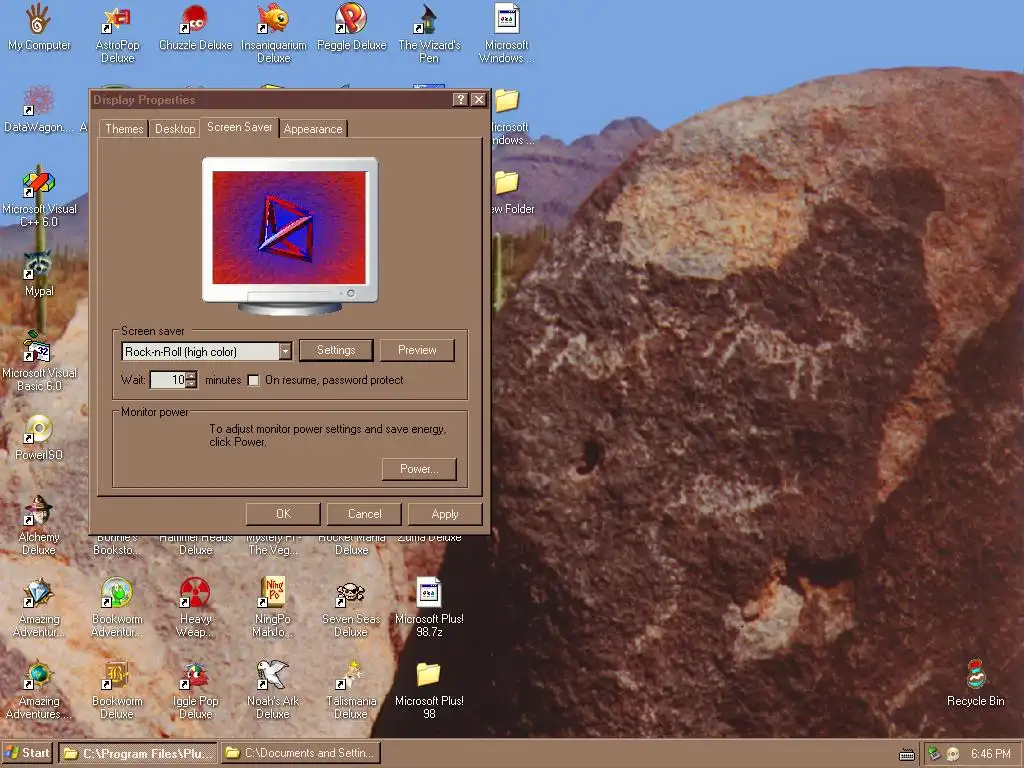
Task: Open the Power... settings button
Action: tap(419, 469)
